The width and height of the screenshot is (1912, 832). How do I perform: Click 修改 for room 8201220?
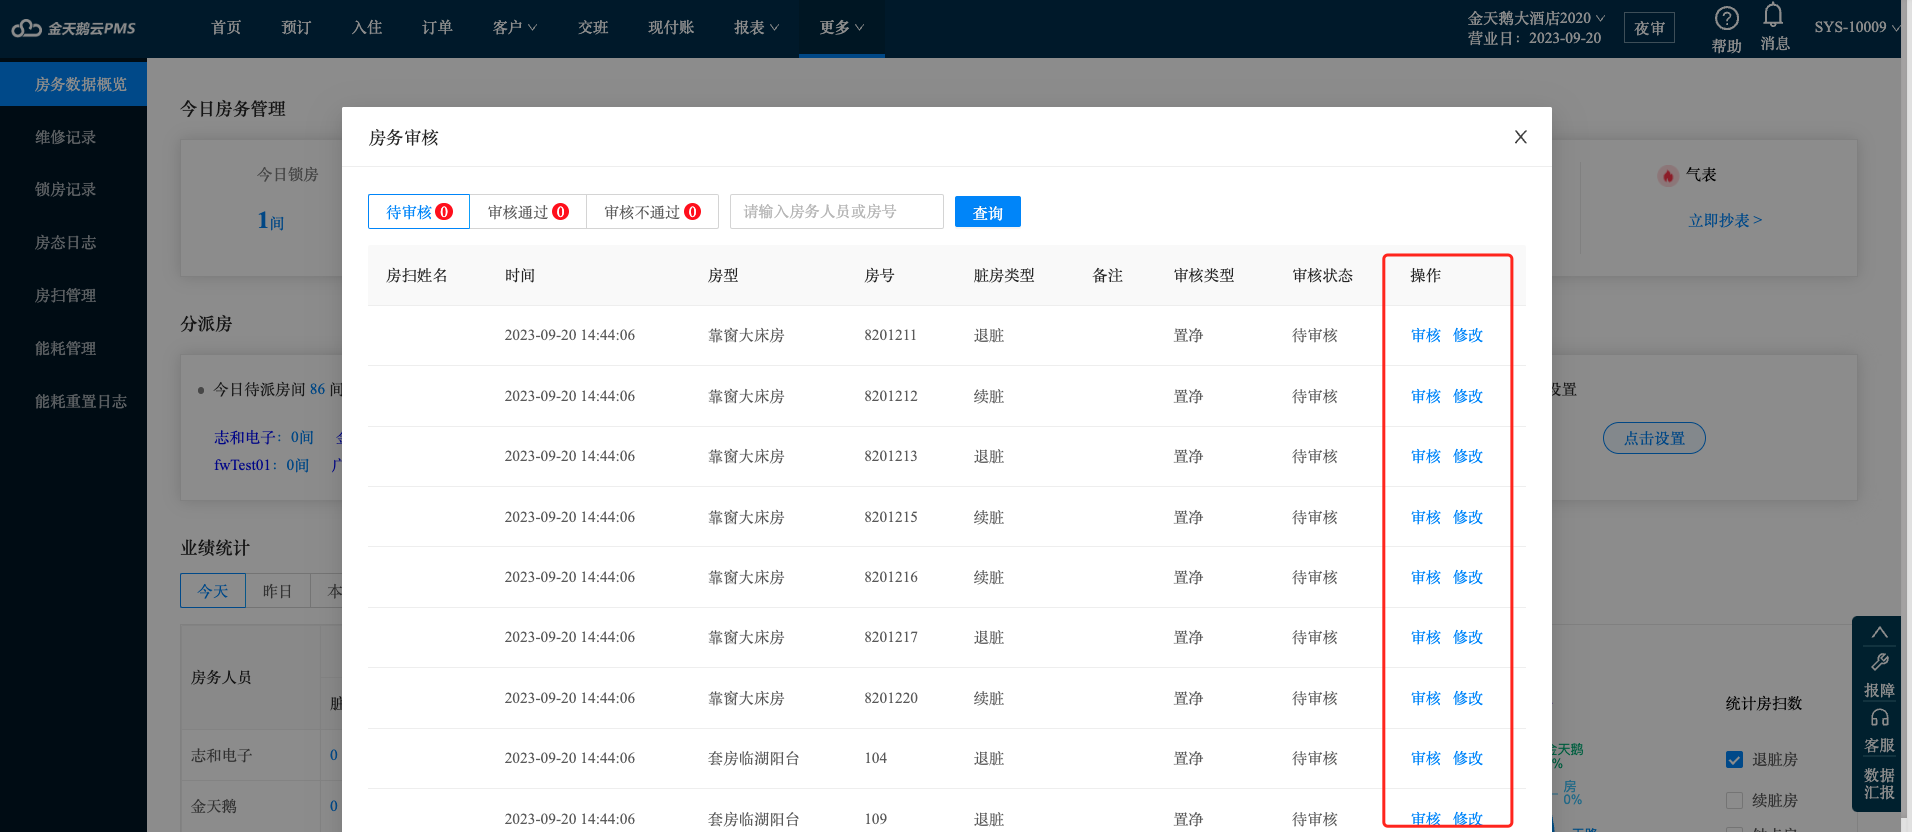point(1468,699)
